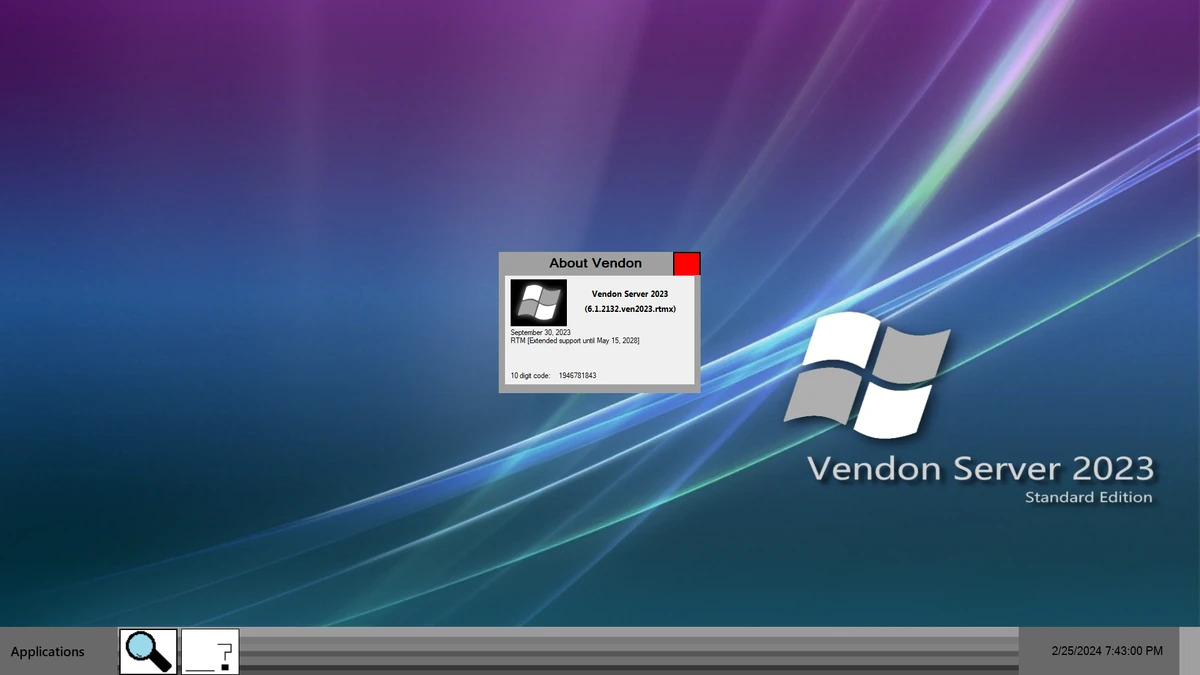The image size is (1200, 675).
Task: Click the Vendon Server 2023 desktop watermark text
Action: [x=983, y=468]
